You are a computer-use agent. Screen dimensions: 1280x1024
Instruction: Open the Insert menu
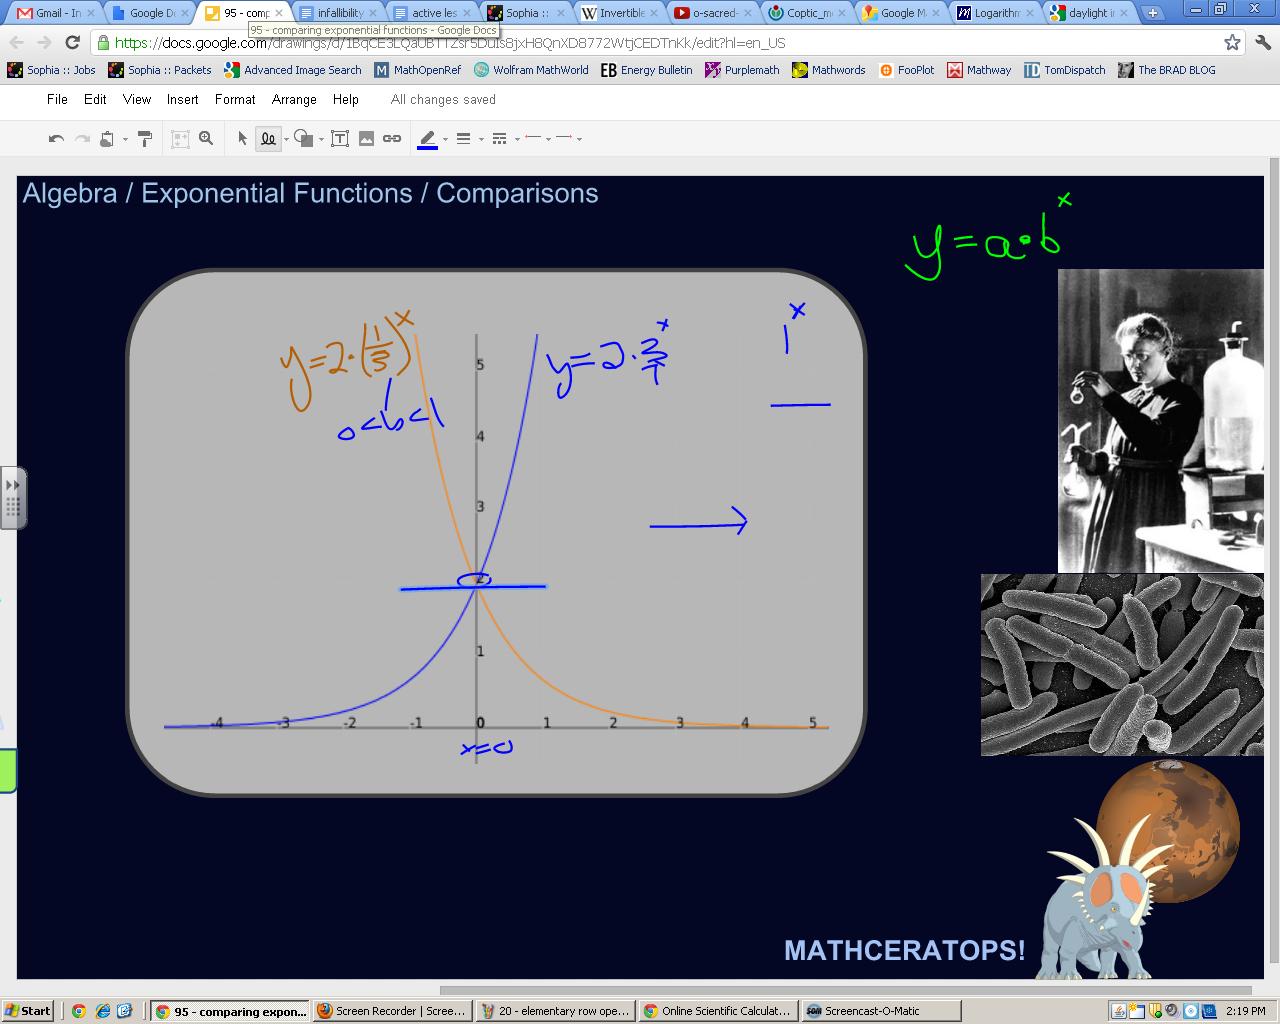tap(182, 100)
